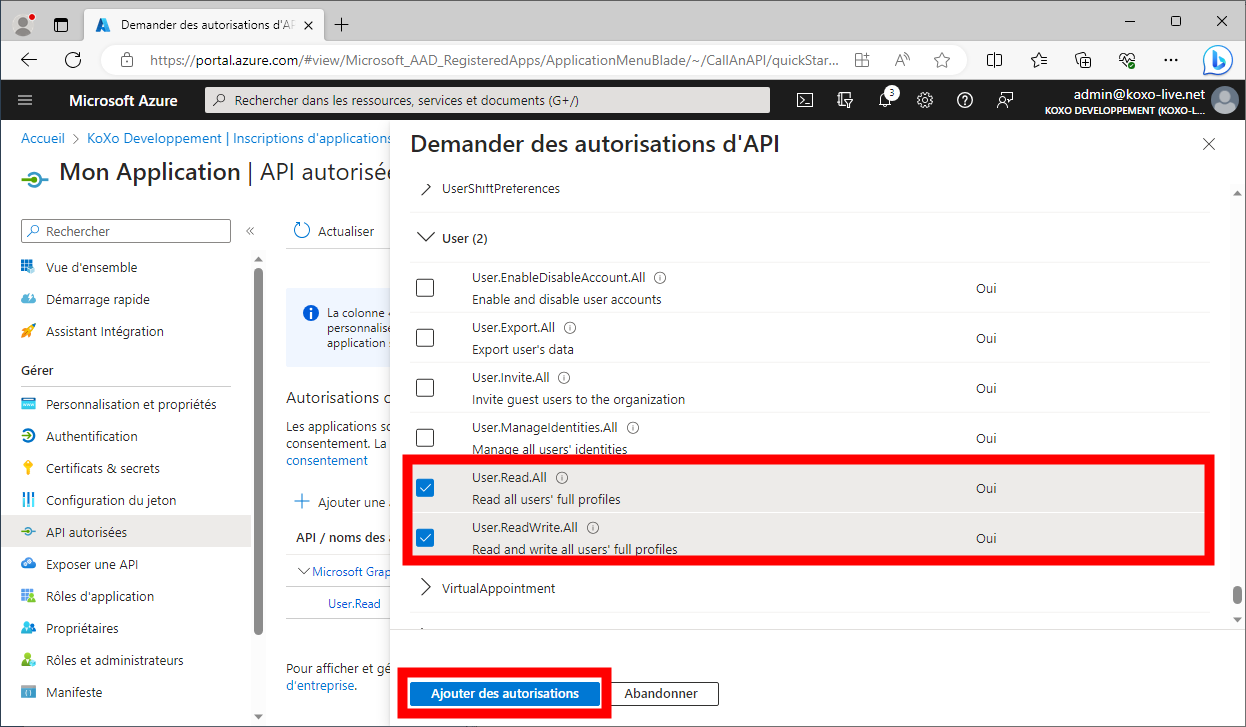Collapse the User (2) permission group
The image size is (1246, 727).
pyautogui.click(x=426, y=238)
